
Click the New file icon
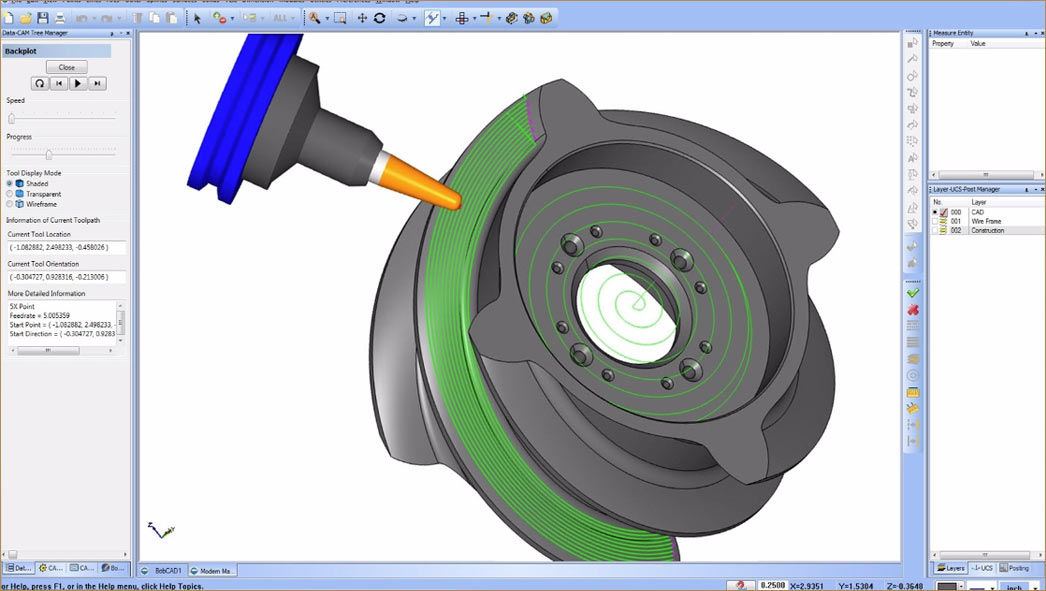(9, 18)
